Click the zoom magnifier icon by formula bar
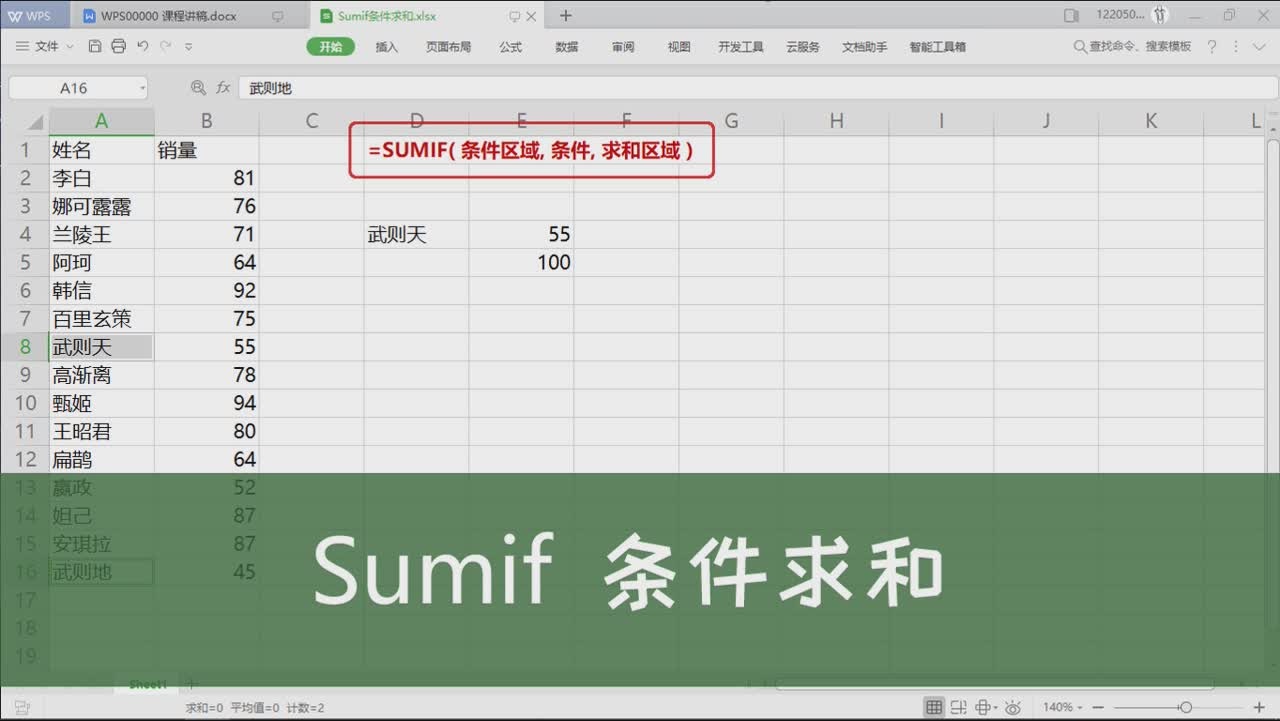The height and width of the screenshot is (721, 1280). pyautogui.click(x=198, y=88)
